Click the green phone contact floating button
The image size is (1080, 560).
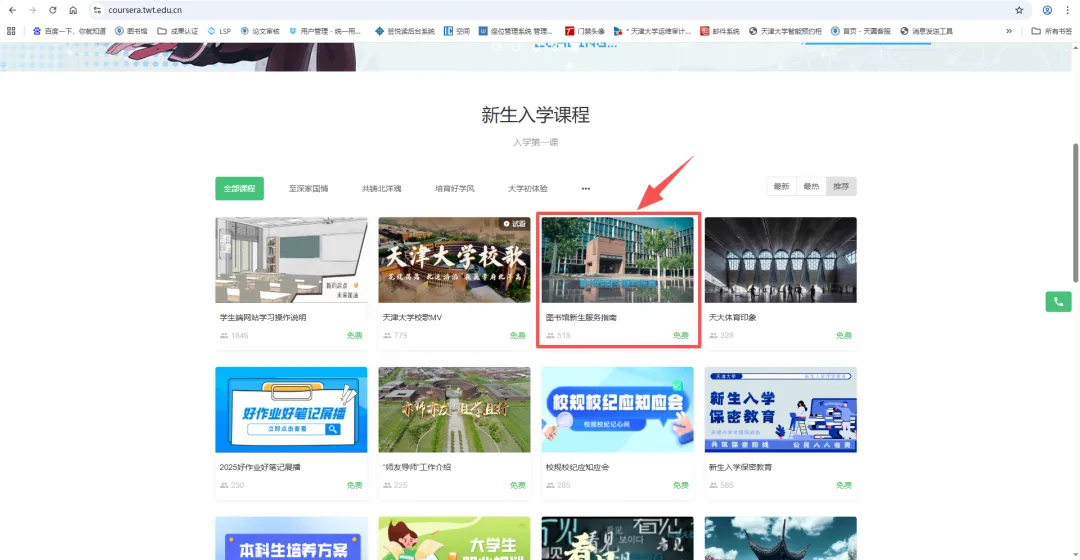[1058, 301]
